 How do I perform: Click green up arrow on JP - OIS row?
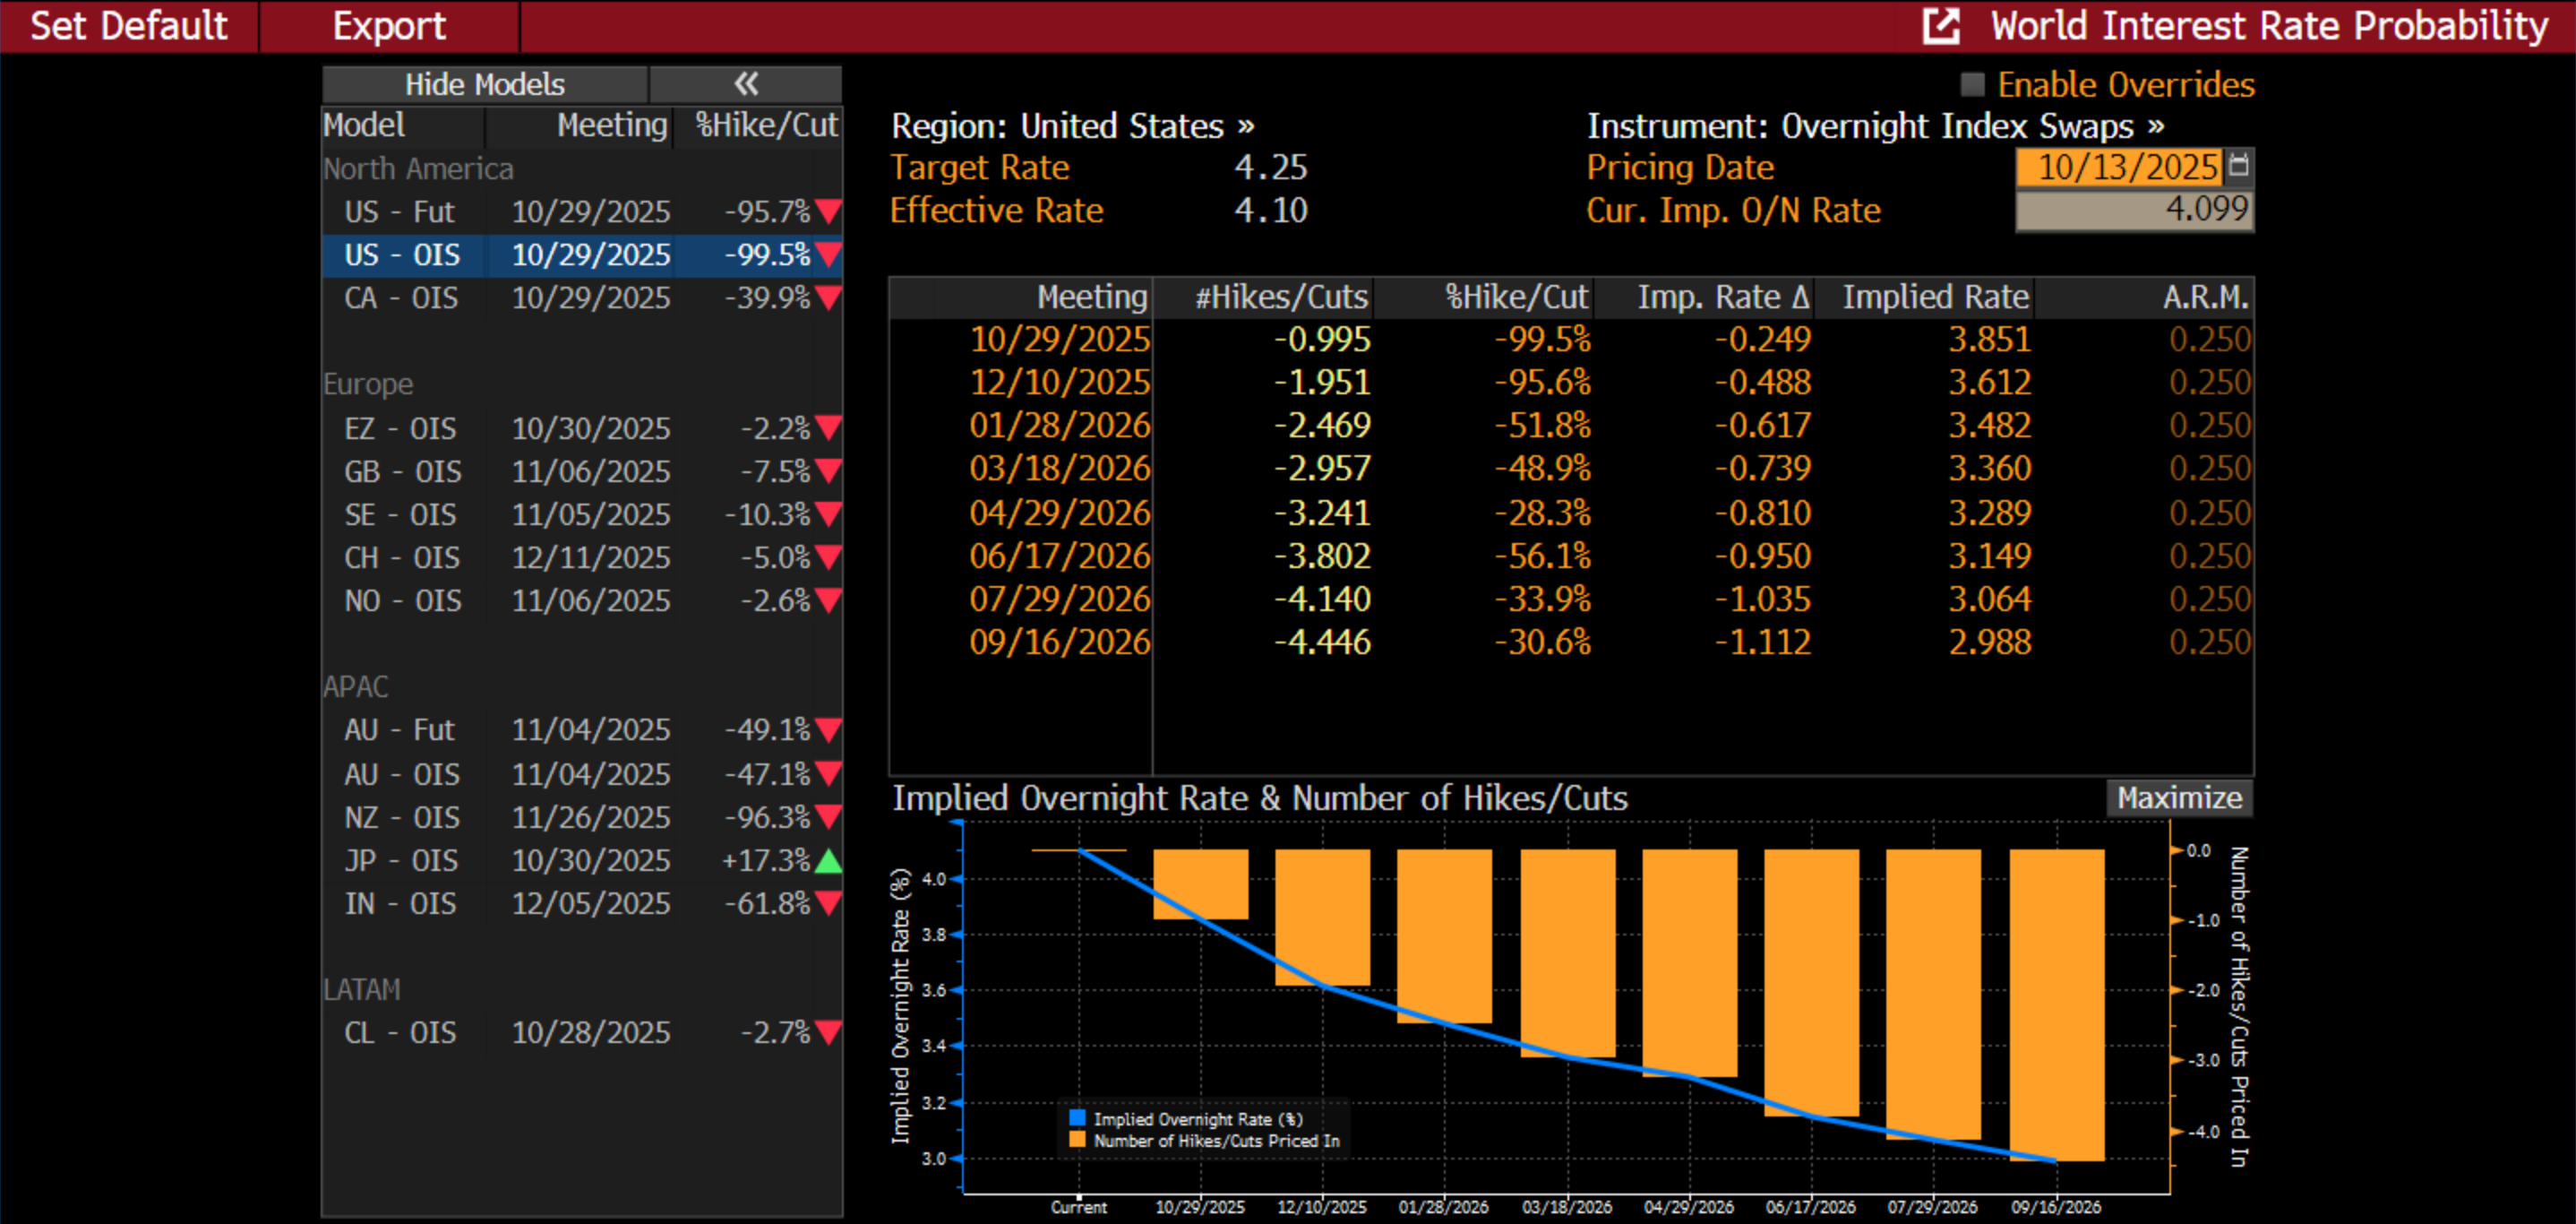(828, 861)
